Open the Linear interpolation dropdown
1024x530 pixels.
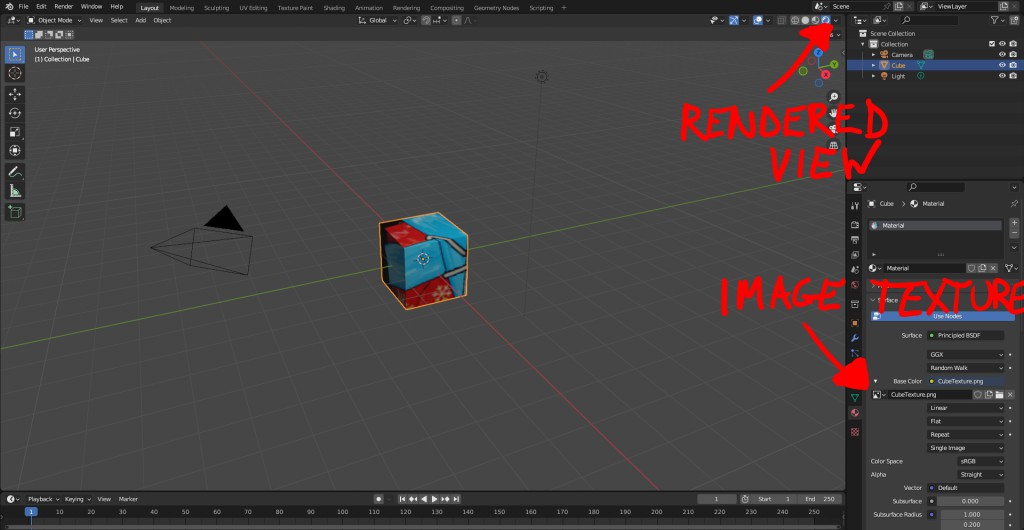click(966, 408)
